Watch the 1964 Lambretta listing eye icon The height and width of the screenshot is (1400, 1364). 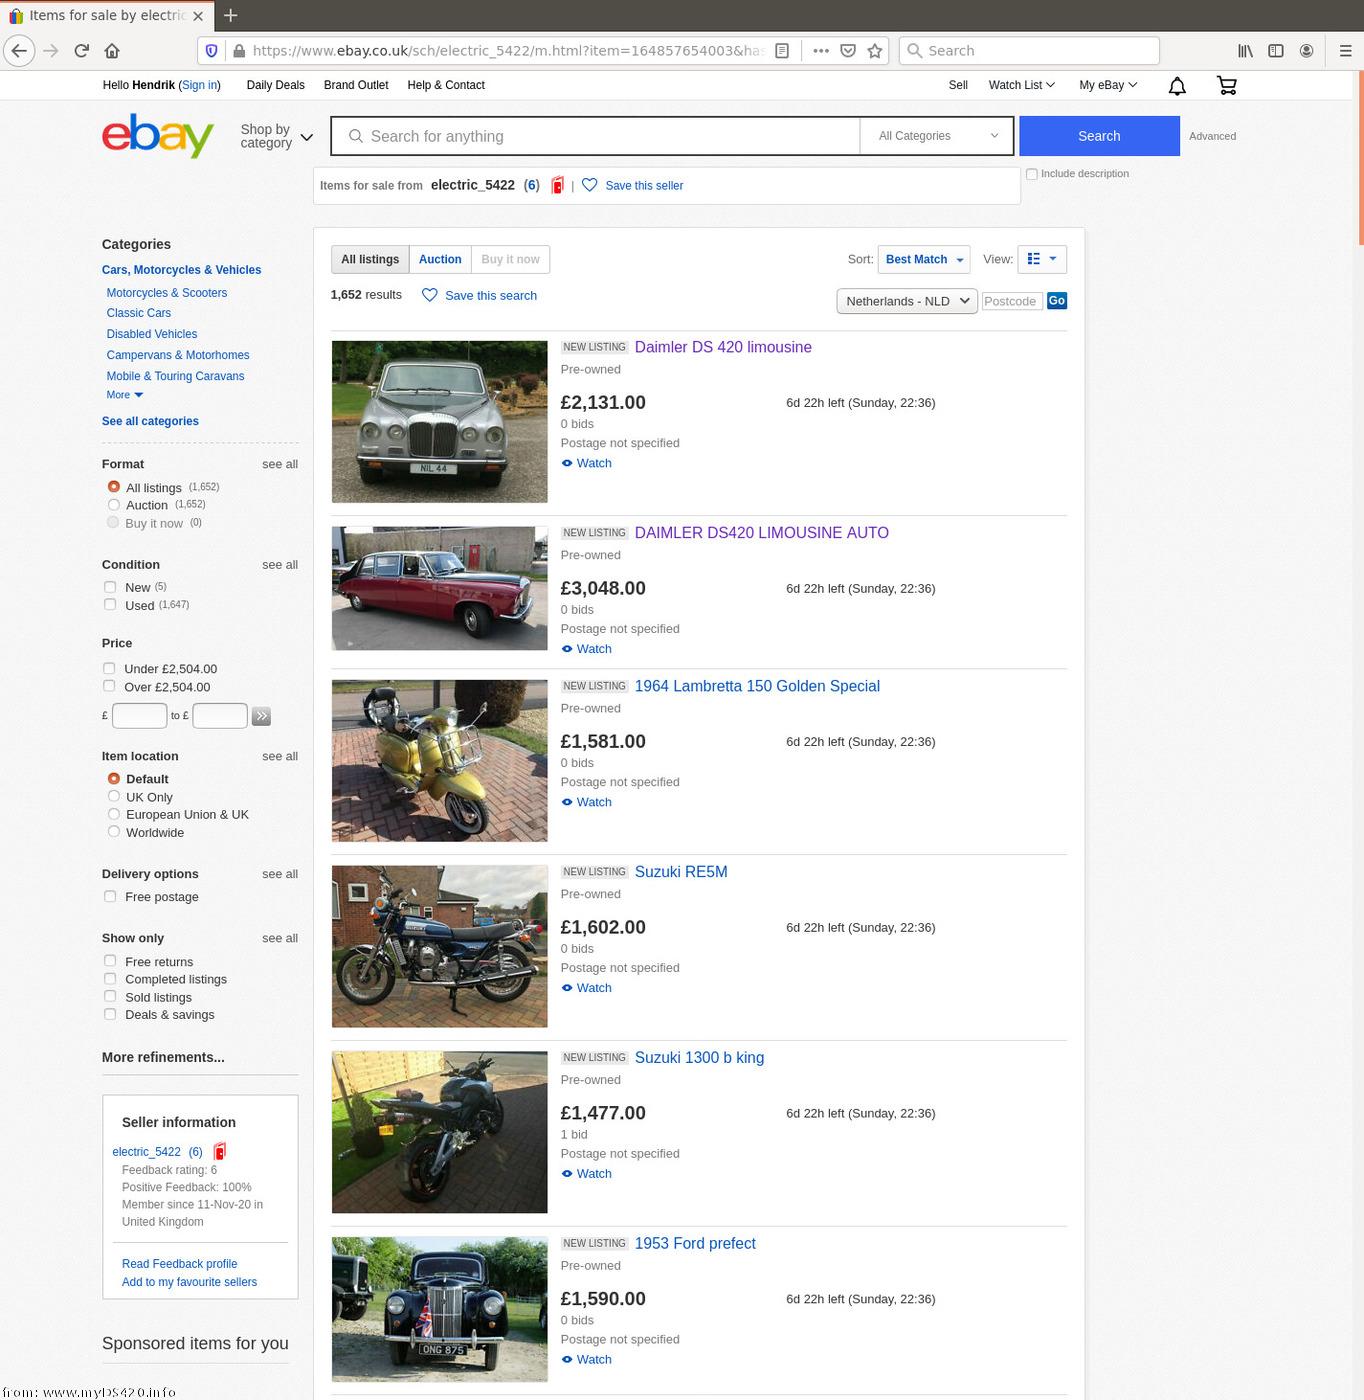567,802
